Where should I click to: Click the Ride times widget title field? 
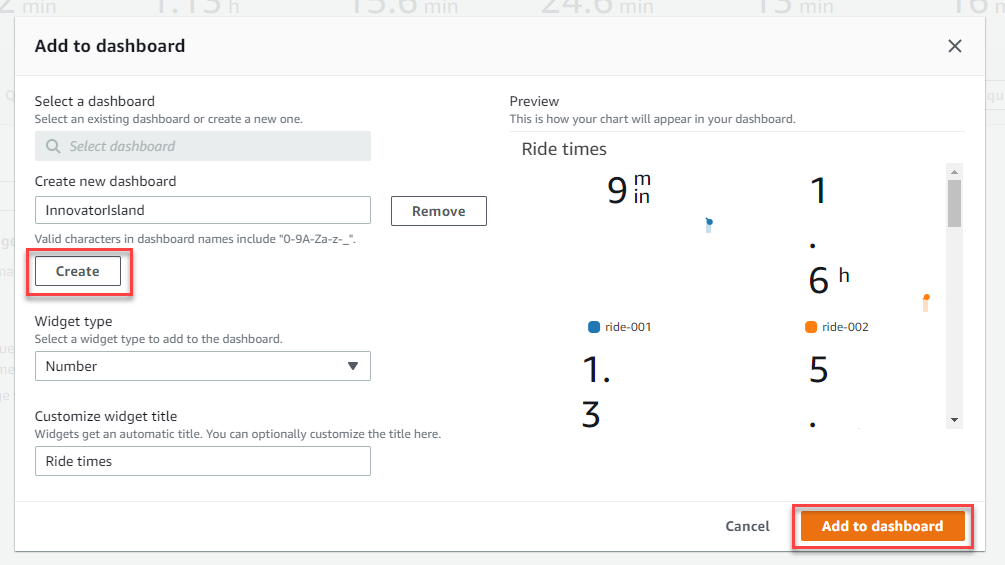(x=203, y=461)
